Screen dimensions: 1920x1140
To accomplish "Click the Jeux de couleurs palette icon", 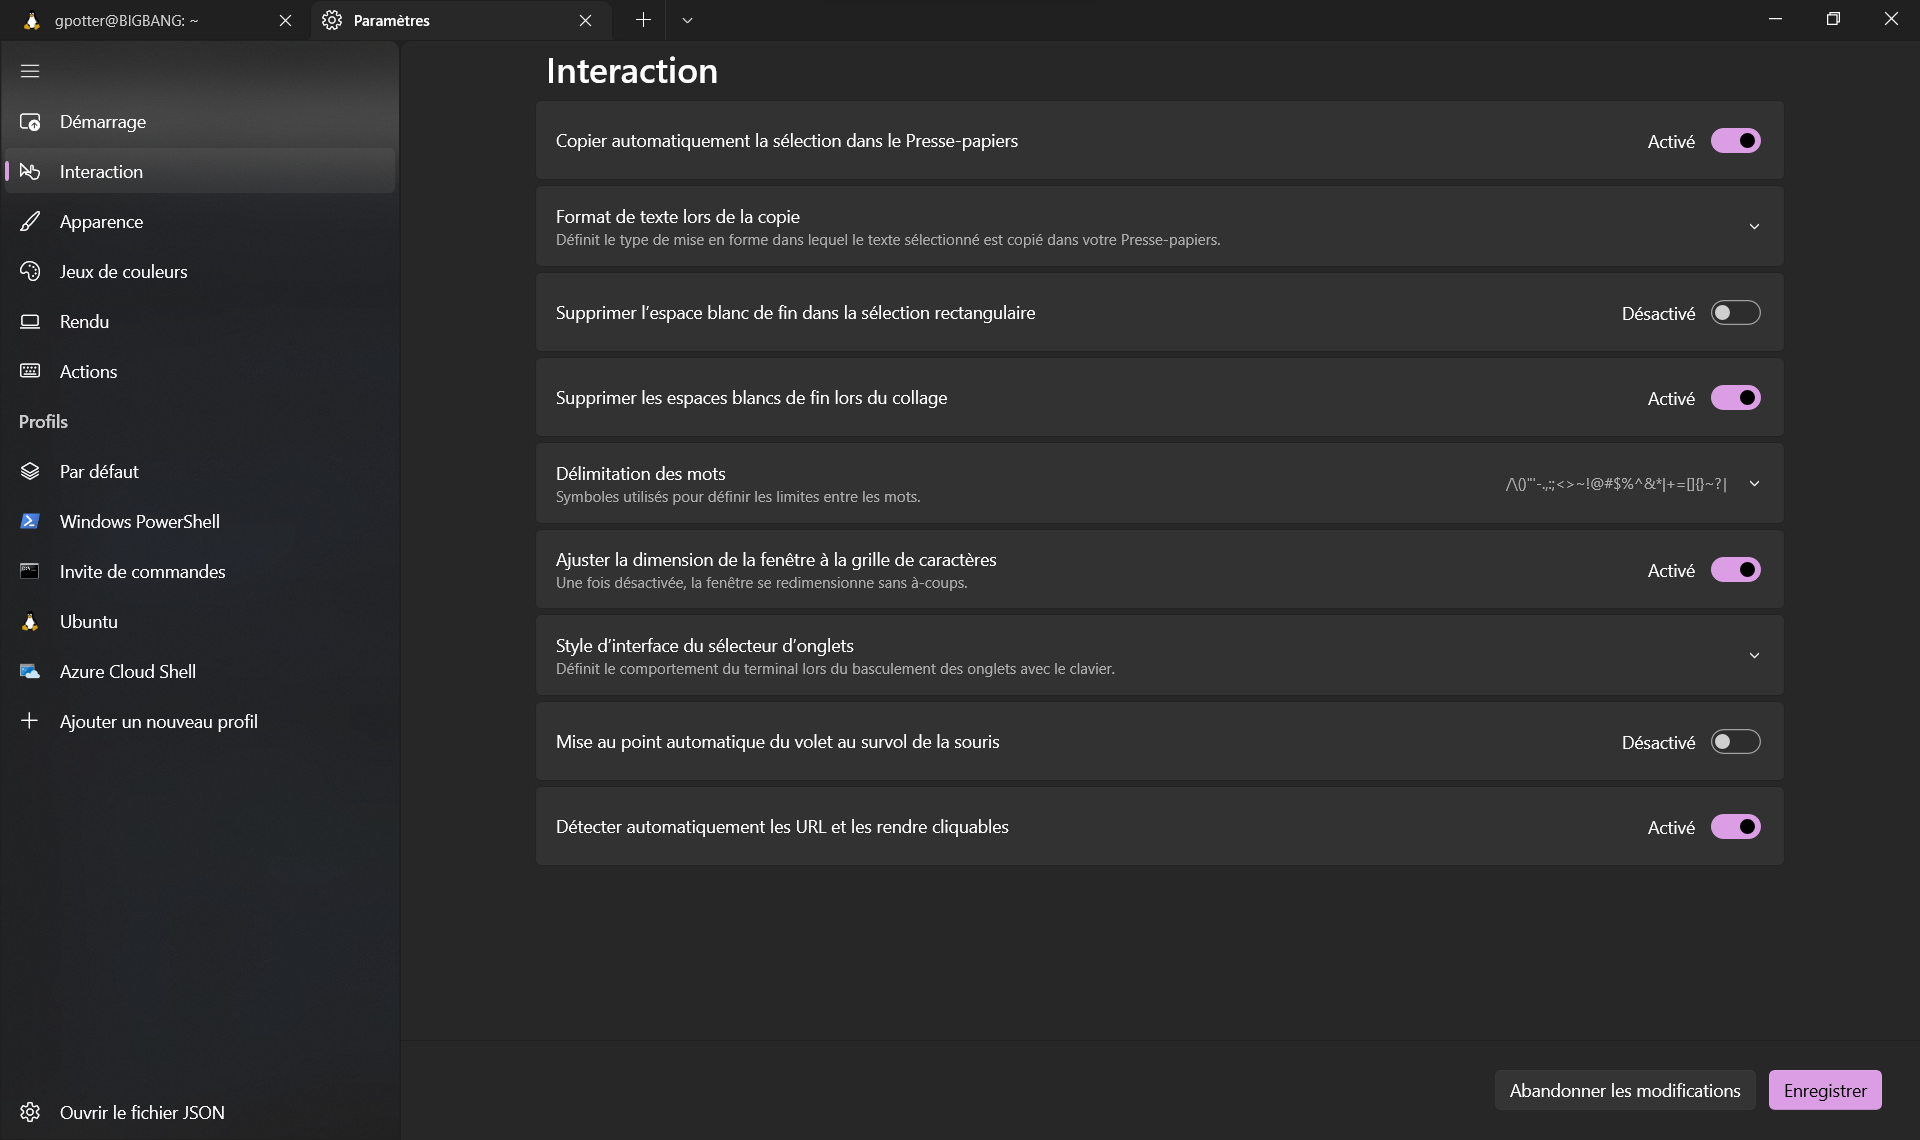I will point(30,272).
